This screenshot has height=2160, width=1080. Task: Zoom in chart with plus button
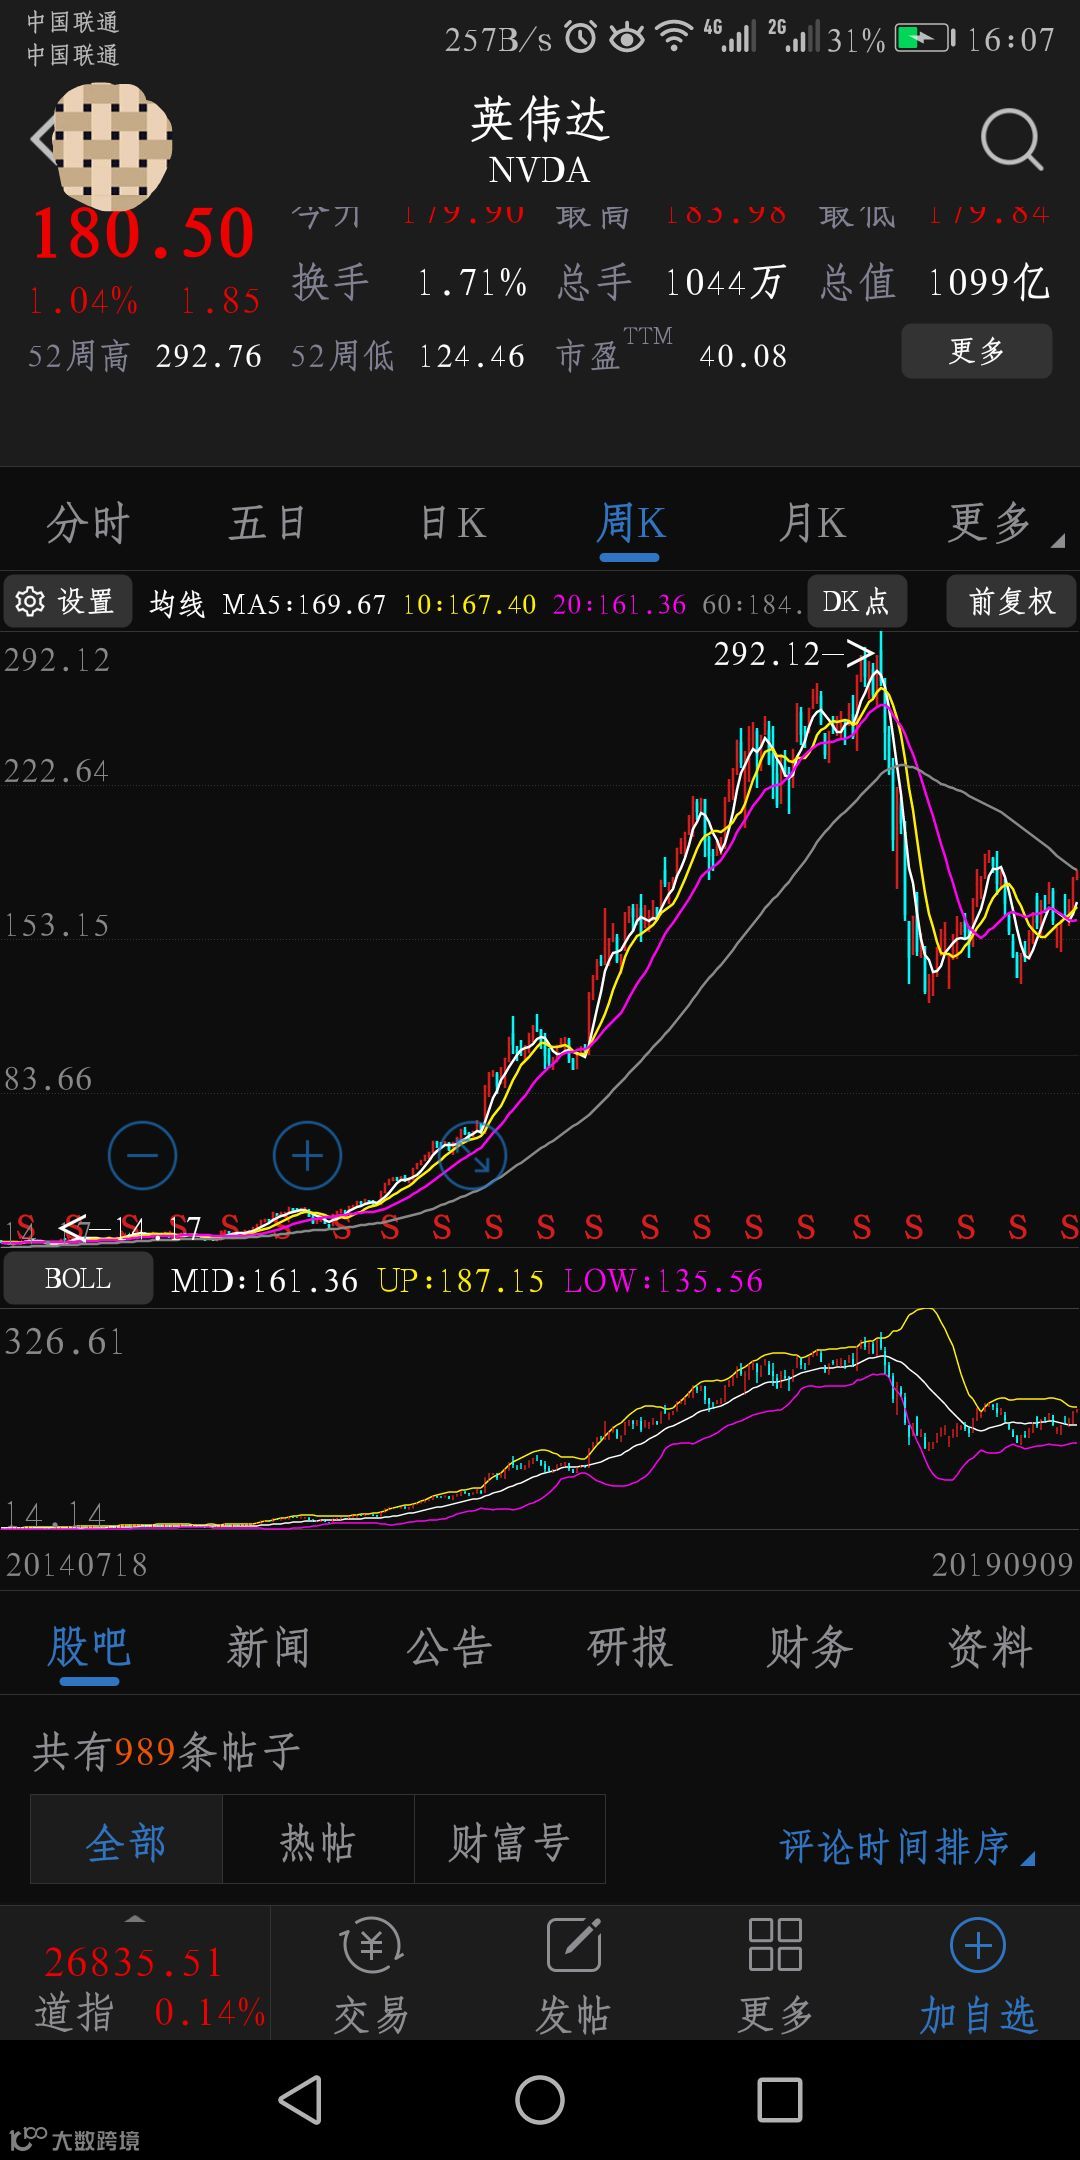[307, 1156]
